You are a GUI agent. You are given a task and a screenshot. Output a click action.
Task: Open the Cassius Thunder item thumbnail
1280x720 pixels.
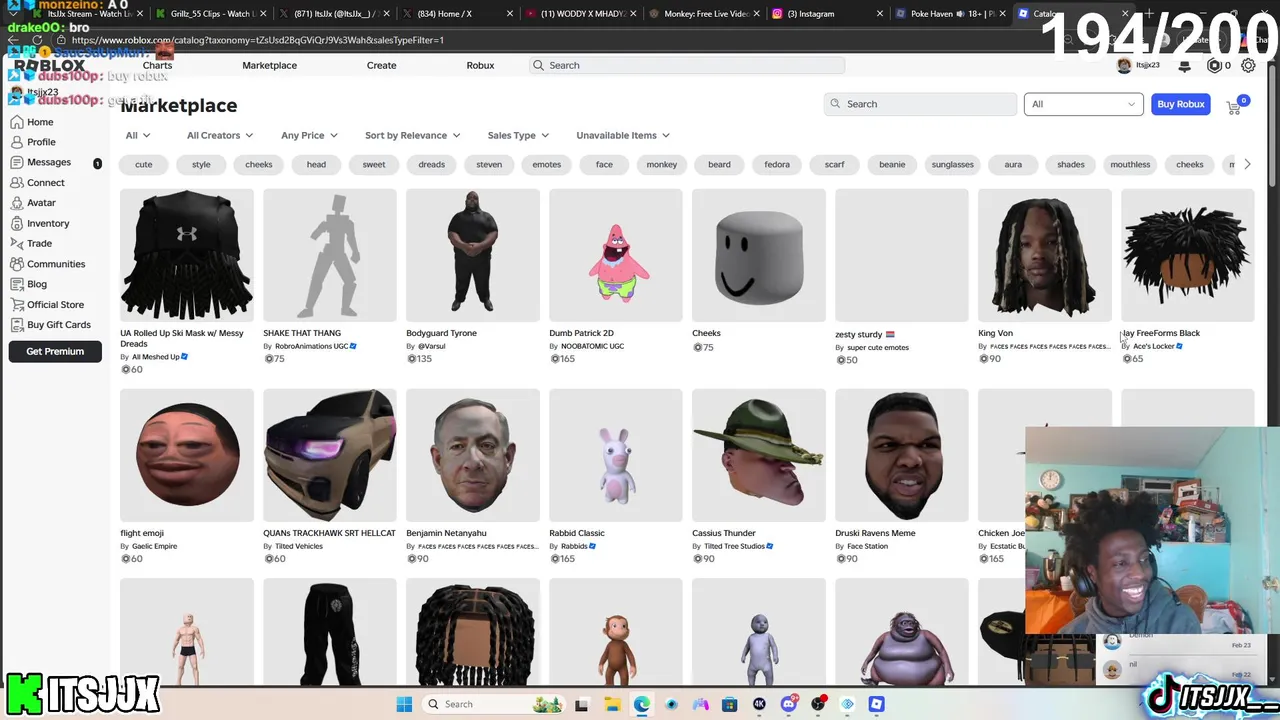click(758, 455)
